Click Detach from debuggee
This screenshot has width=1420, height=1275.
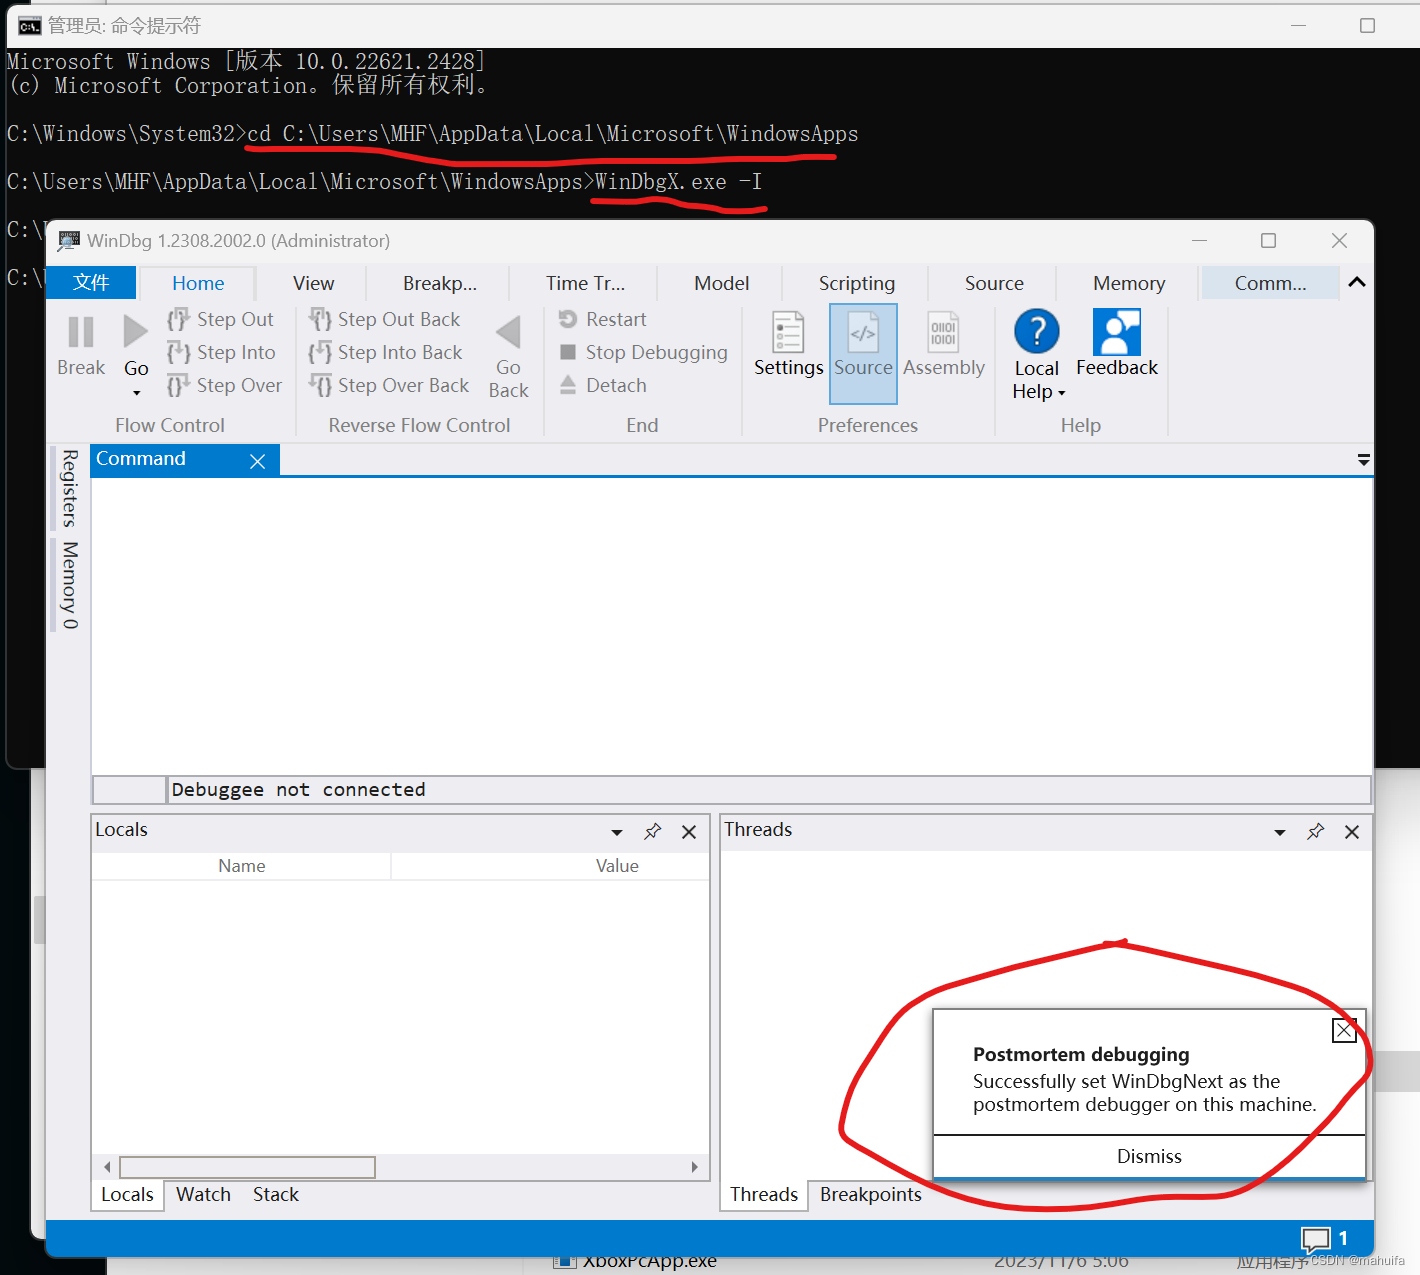point(602,385)
